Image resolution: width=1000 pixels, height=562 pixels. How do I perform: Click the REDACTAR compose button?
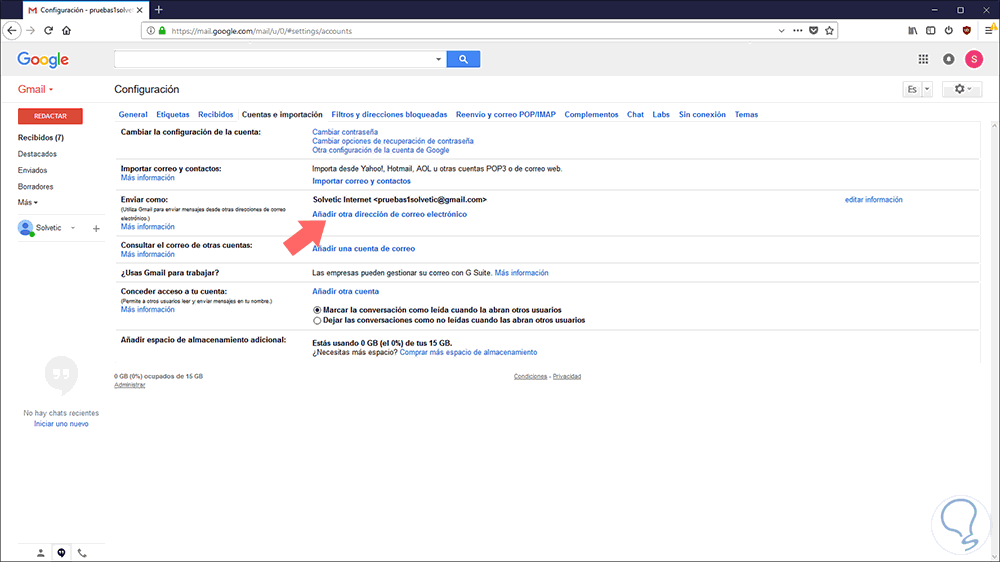(50, 116)
